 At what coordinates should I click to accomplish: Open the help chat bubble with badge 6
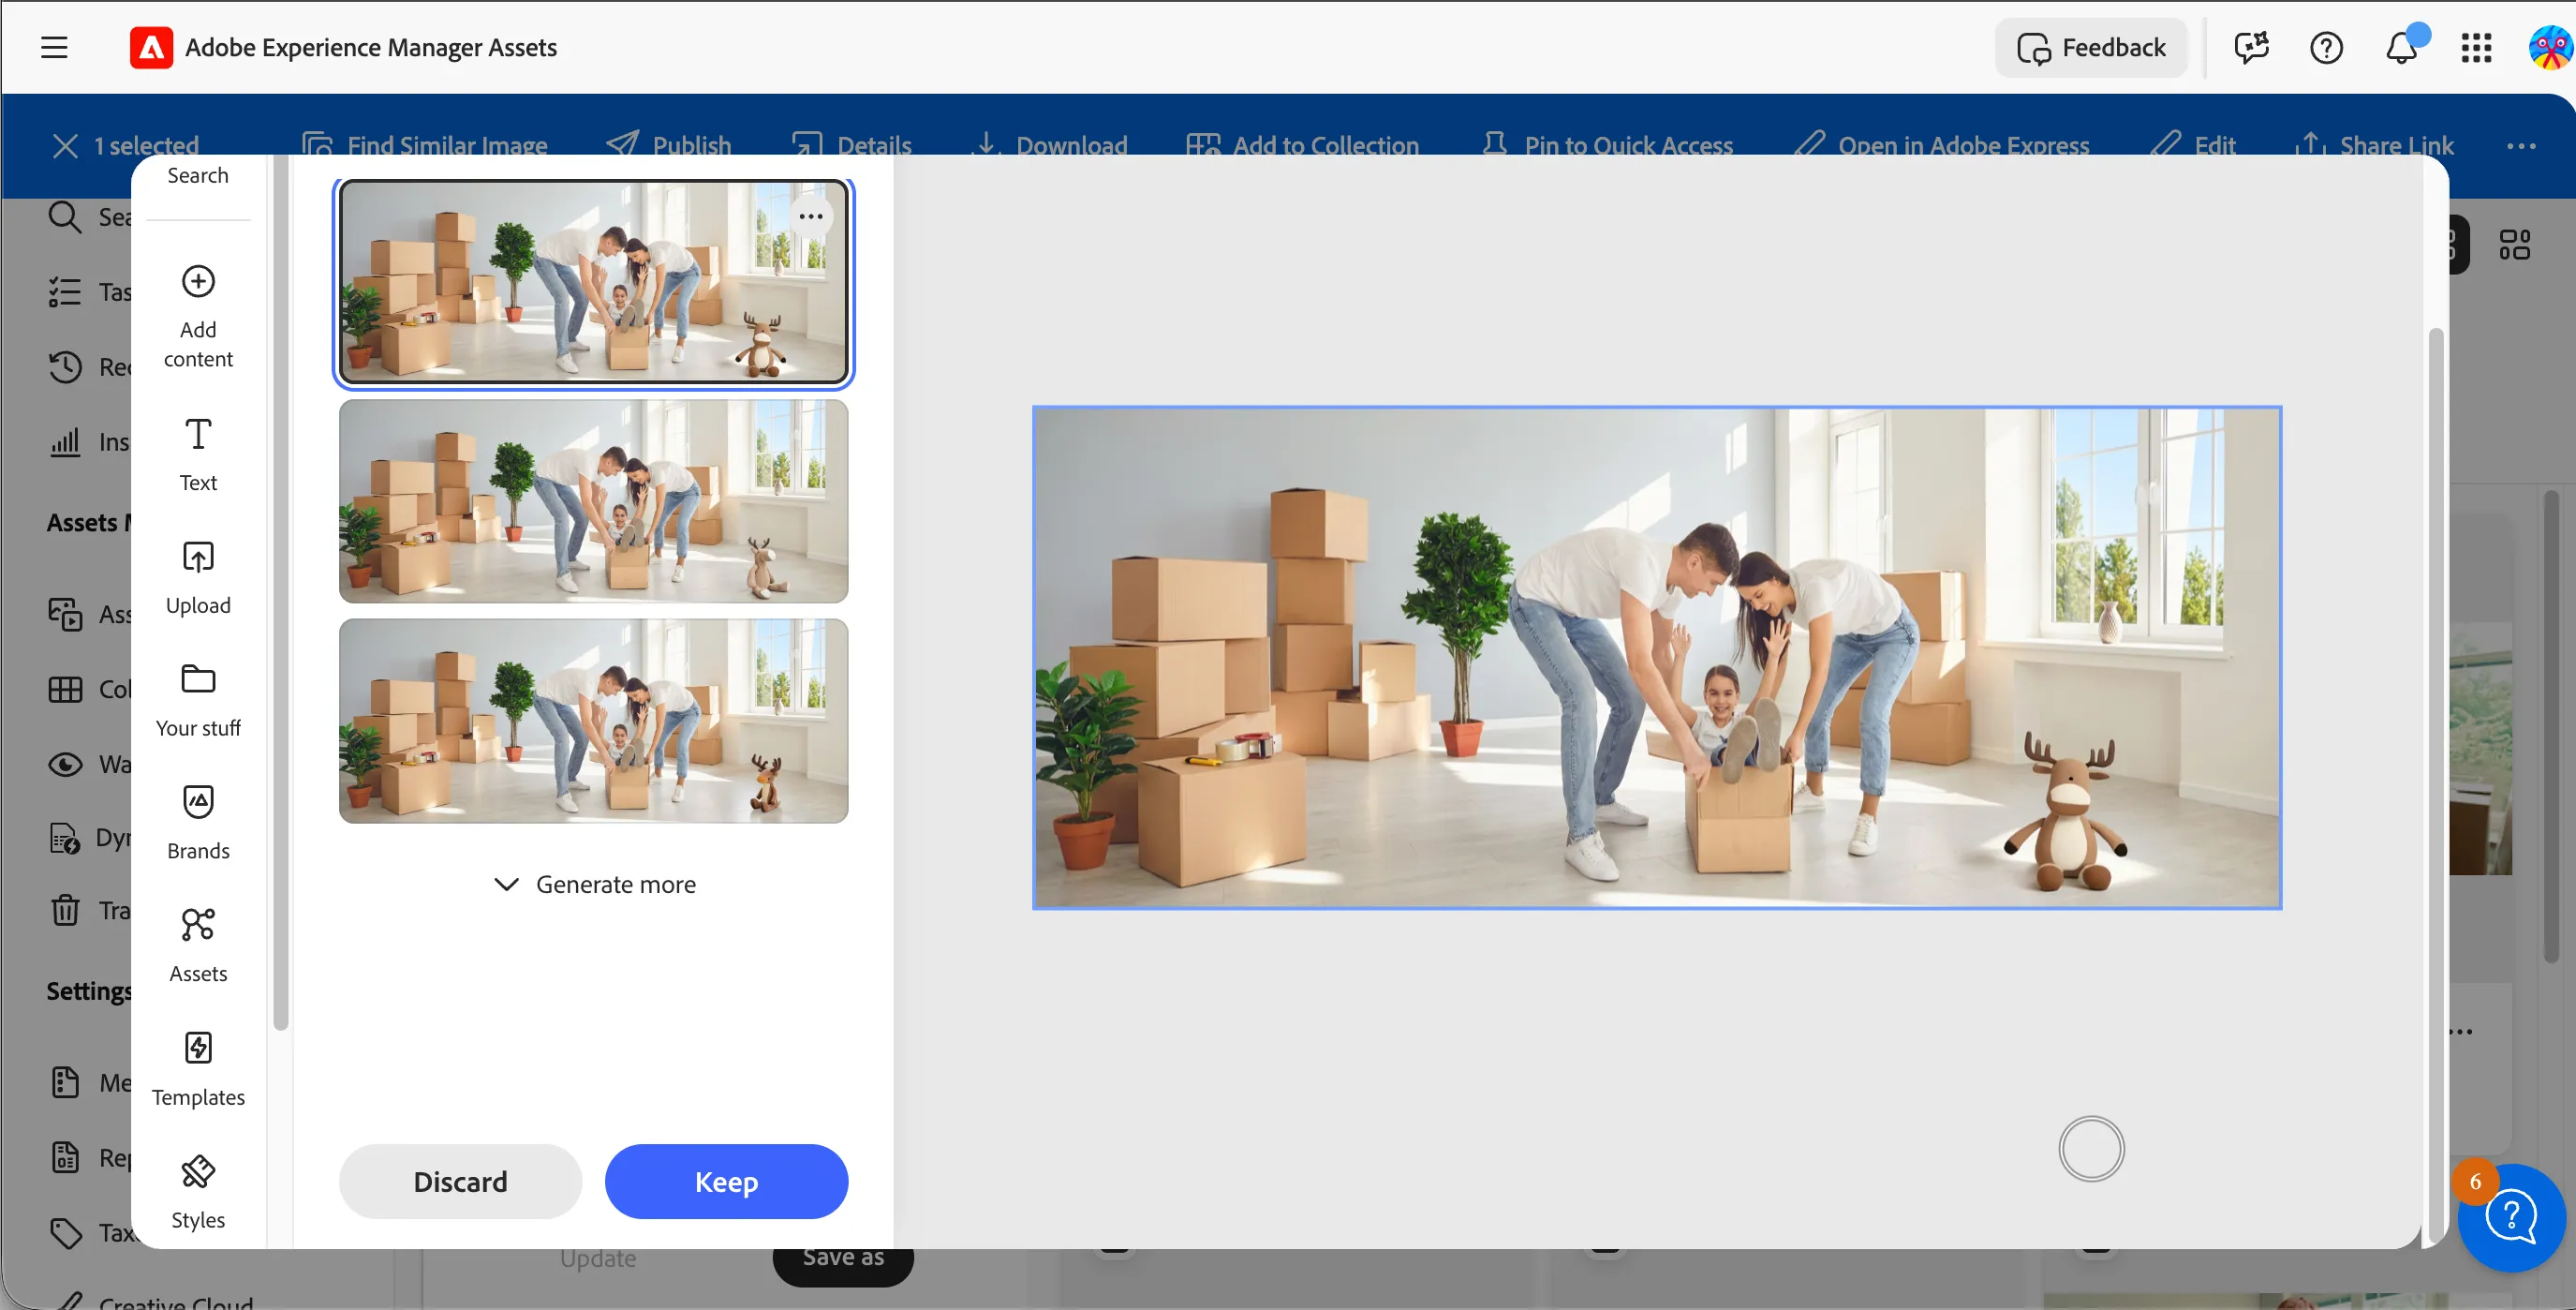click(x=2511, y=1215)
